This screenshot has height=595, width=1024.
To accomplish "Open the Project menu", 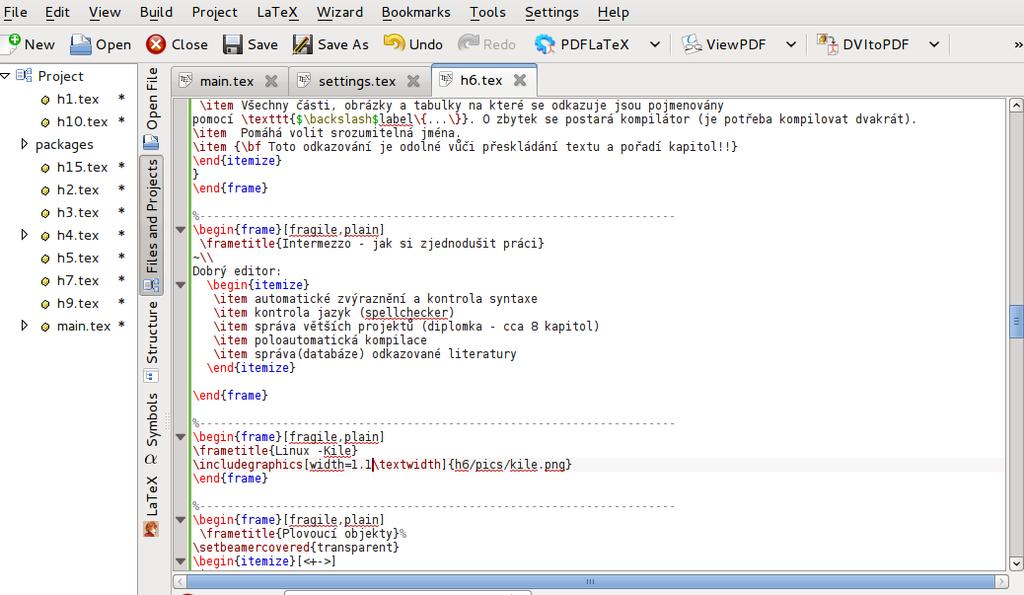I will (x=214, y=12).
